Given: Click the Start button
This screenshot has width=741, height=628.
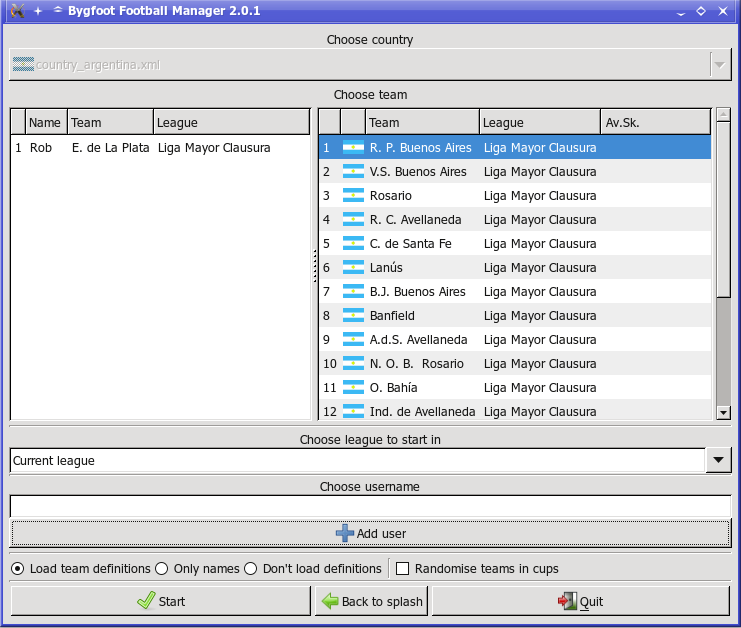Looking at the screenshot, I should pos(161,601).
